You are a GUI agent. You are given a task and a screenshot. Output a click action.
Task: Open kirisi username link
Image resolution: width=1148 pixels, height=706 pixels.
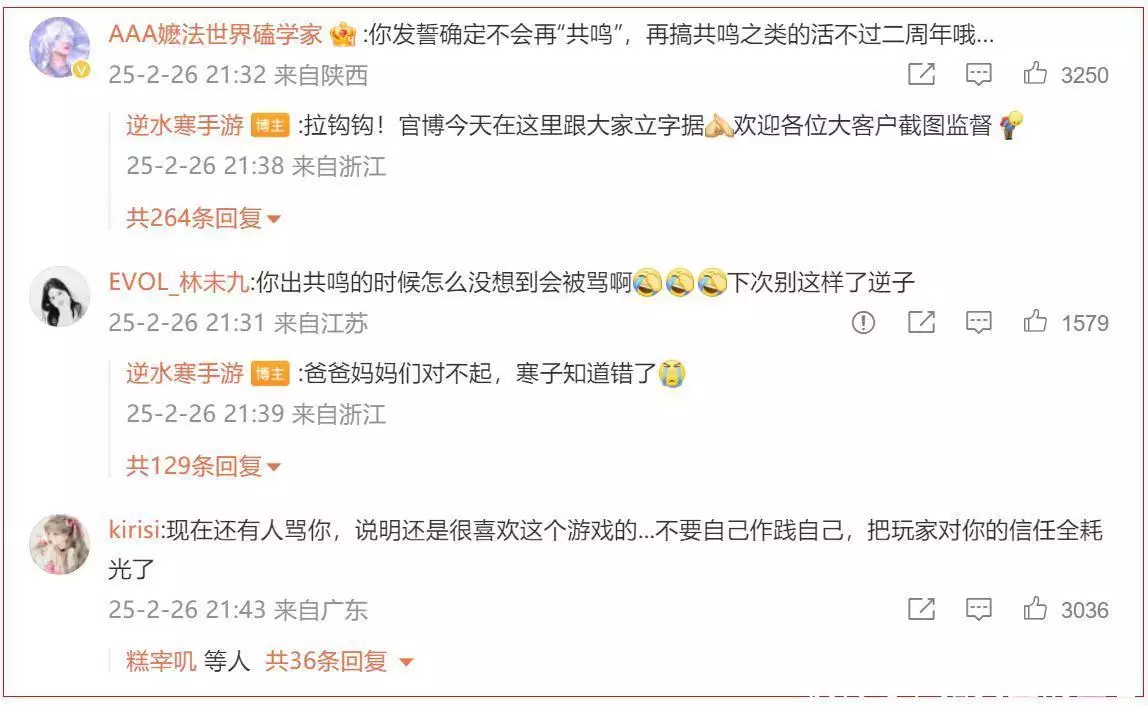click(x=134, y=530)
